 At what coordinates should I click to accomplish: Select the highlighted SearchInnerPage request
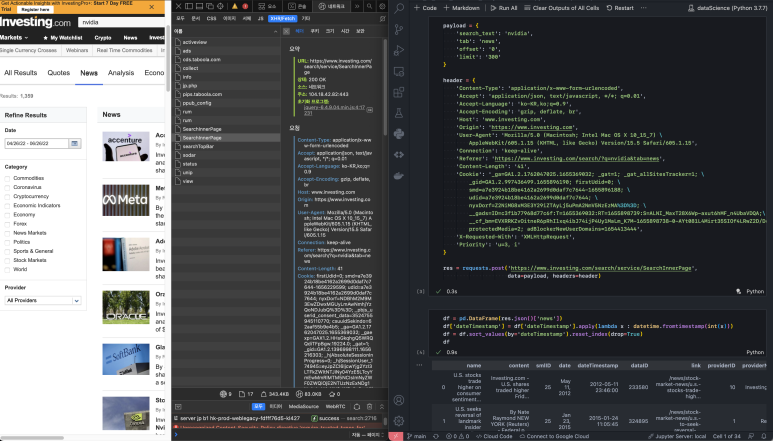click(226, 138)
